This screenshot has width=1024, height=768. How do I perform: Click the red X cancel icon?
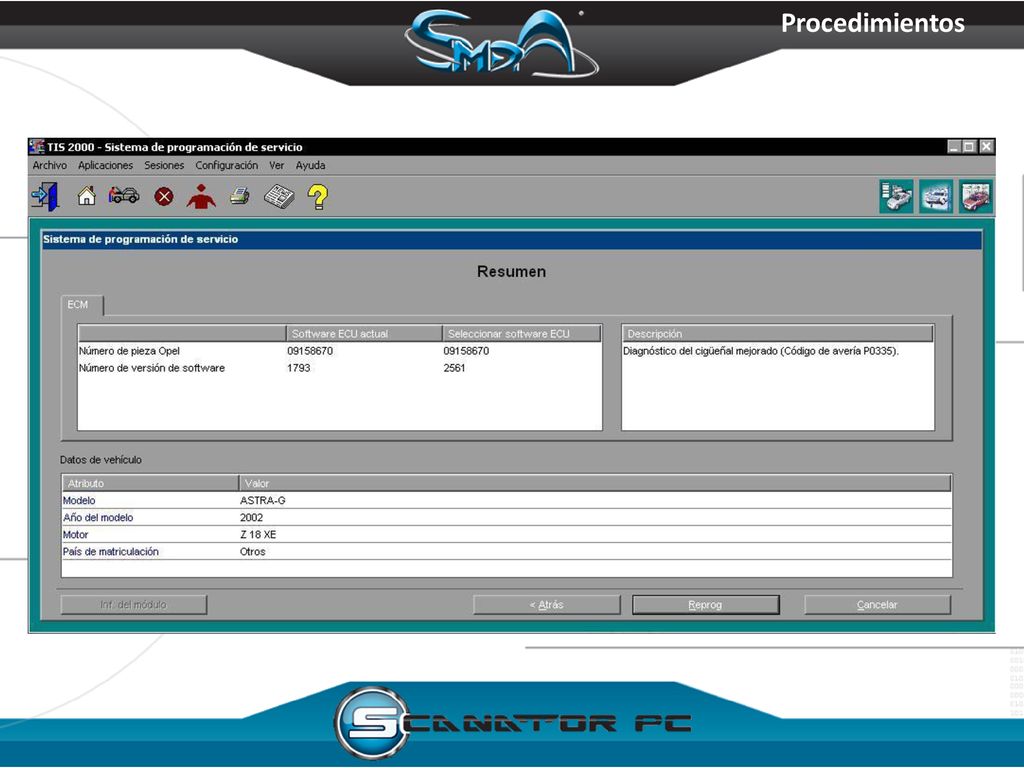tap(164, 197)
